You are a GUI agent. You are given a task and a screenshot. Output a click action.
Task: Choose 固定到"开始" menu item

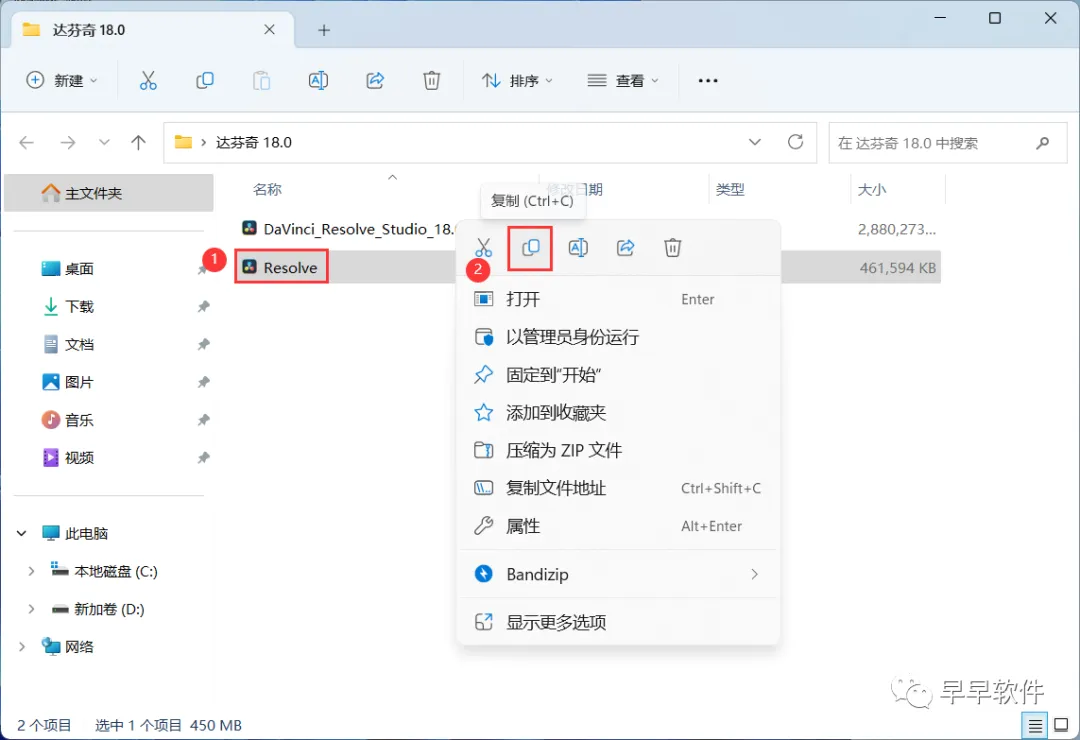[x=618, y=375]
